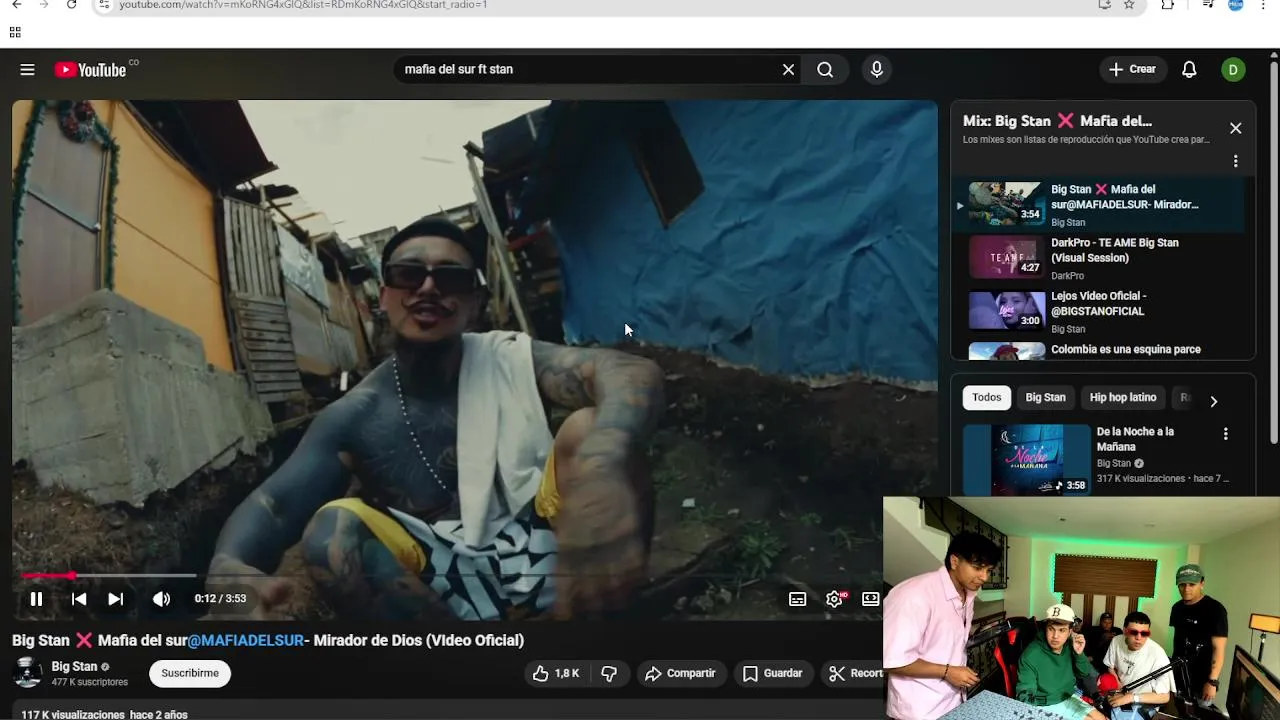1280x720 pixels.
Task: Skip to next video
Action: tap(116, 599)
